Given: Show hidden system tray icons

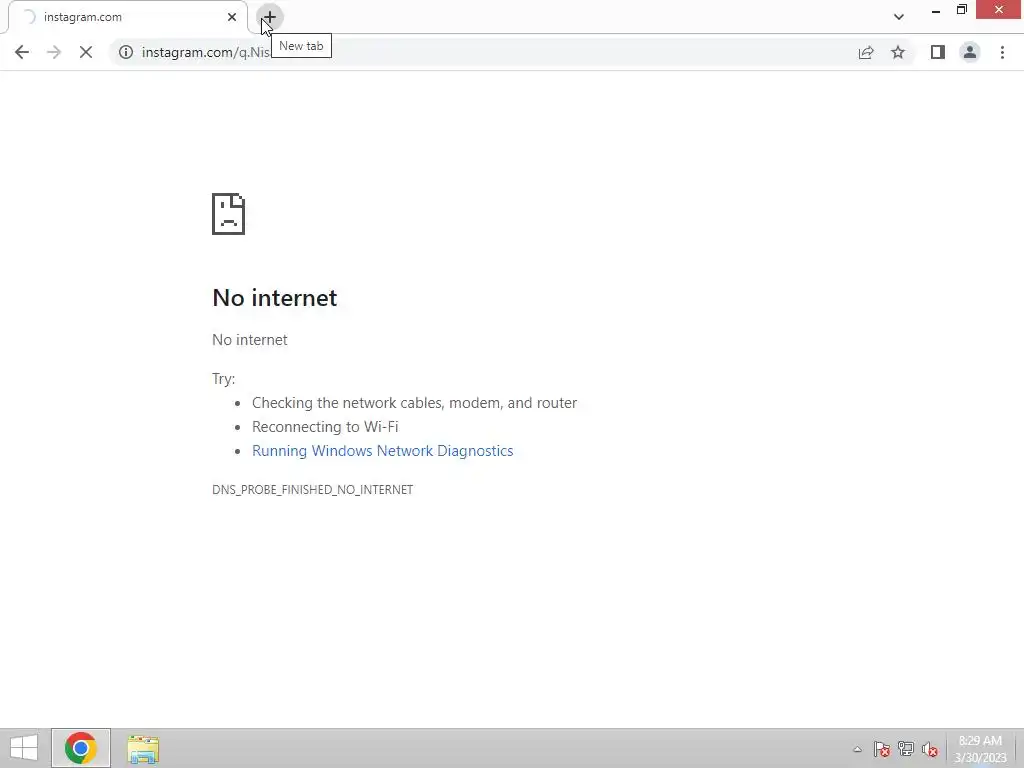Looking at the screenshot, I should pos(857,749).
